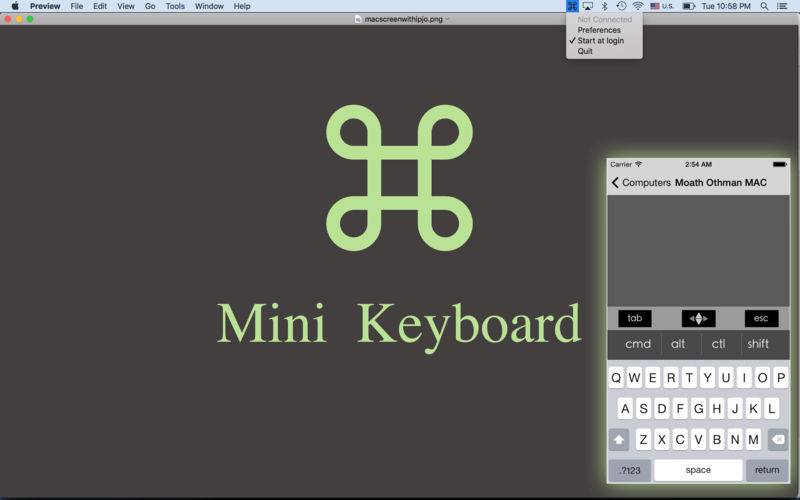800x500 pixels.
Task: Tap the W key
Action: pos(634,378)
